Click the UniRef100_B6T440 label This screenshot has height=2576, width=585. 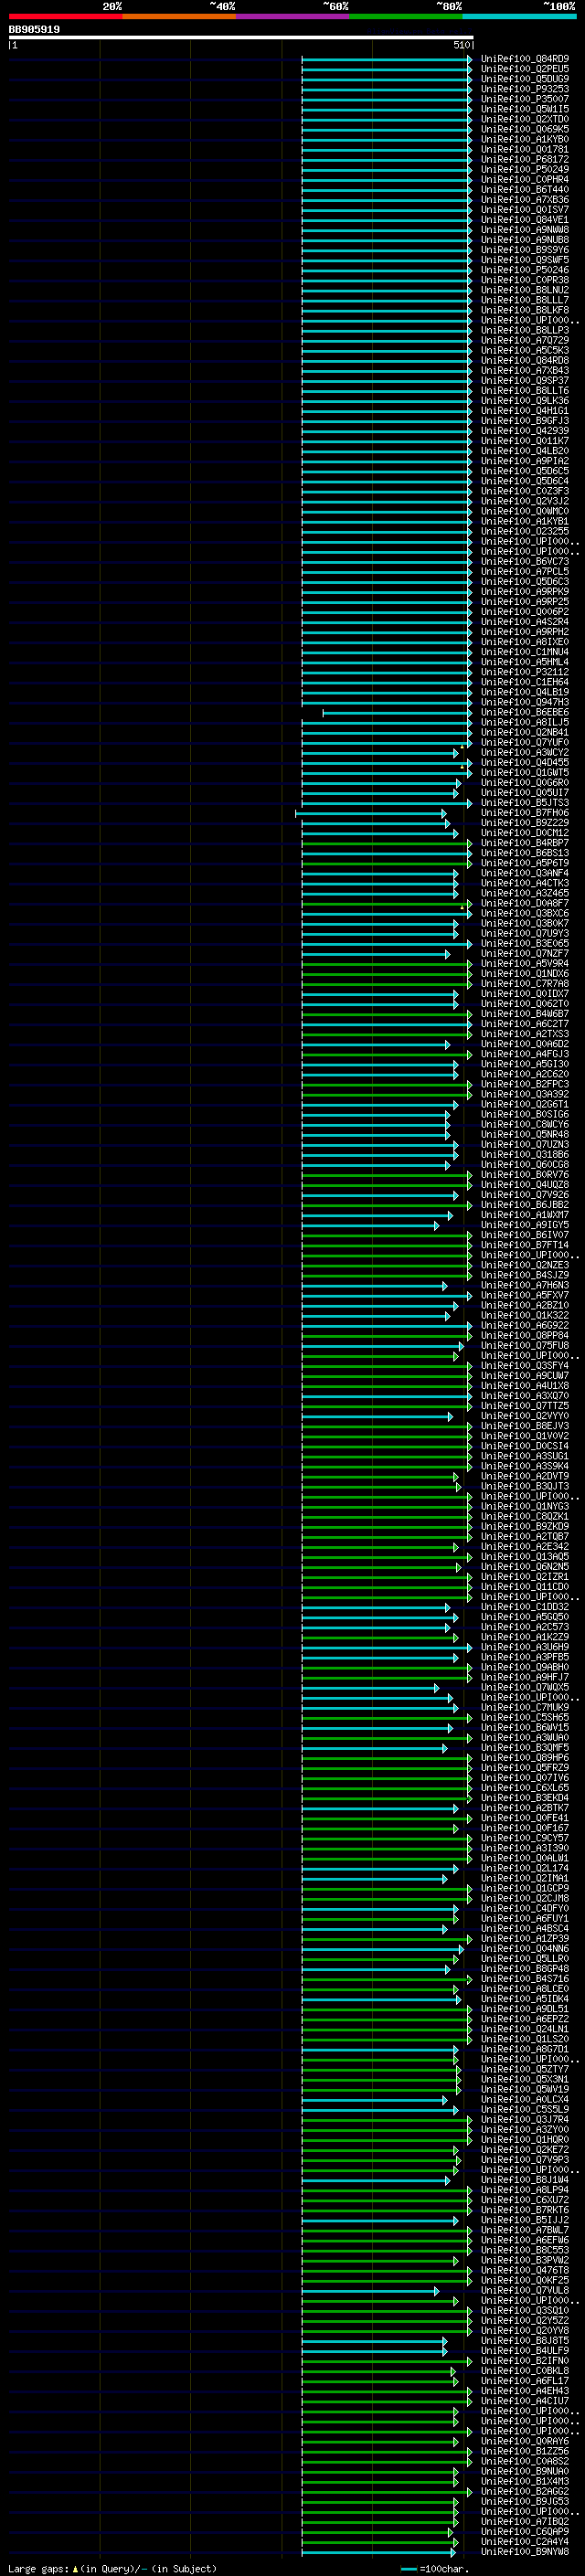(x=524, y=189)
